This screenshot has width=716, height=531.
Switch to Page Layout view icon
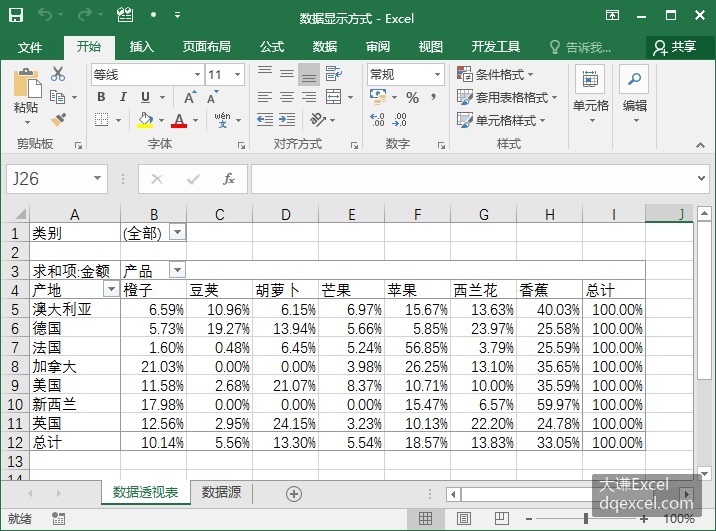coord(463,518)
